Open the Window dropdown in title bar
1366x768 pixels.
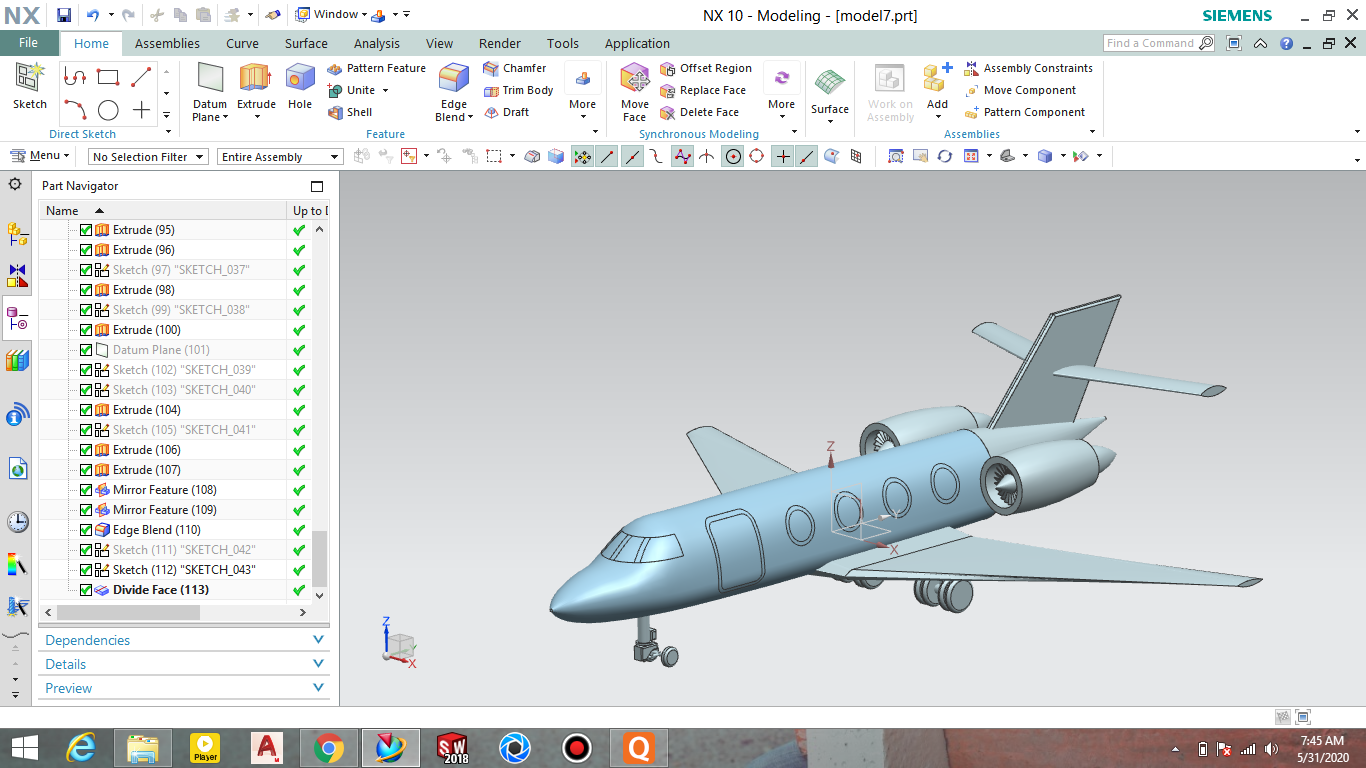pos(331,15)
